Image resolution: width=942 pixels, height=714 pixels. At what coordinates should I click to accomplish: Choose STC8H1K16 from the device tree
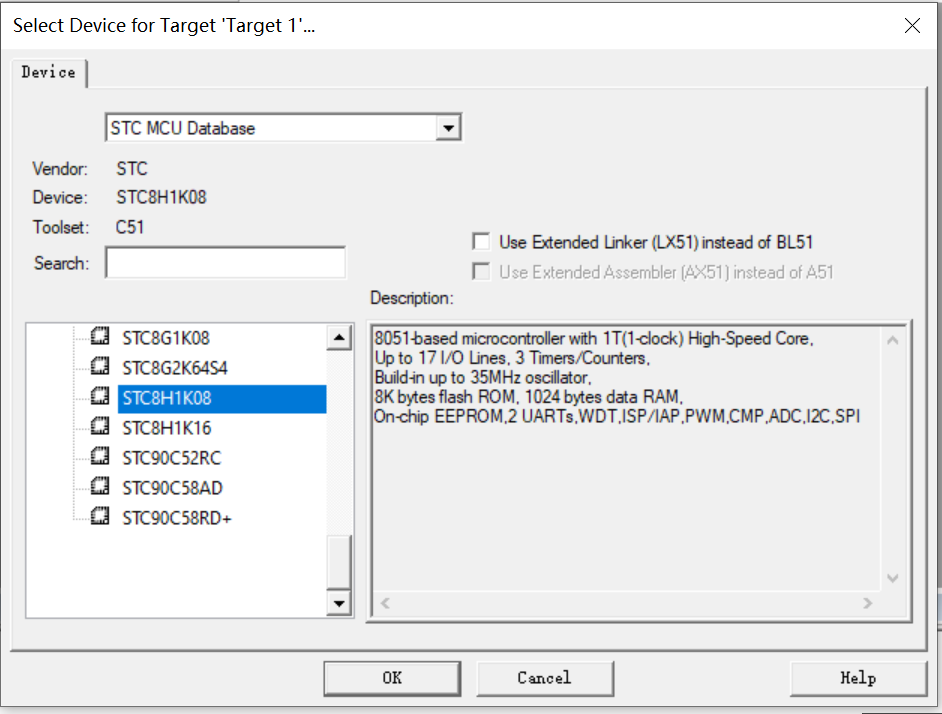[x=166, y=429]
